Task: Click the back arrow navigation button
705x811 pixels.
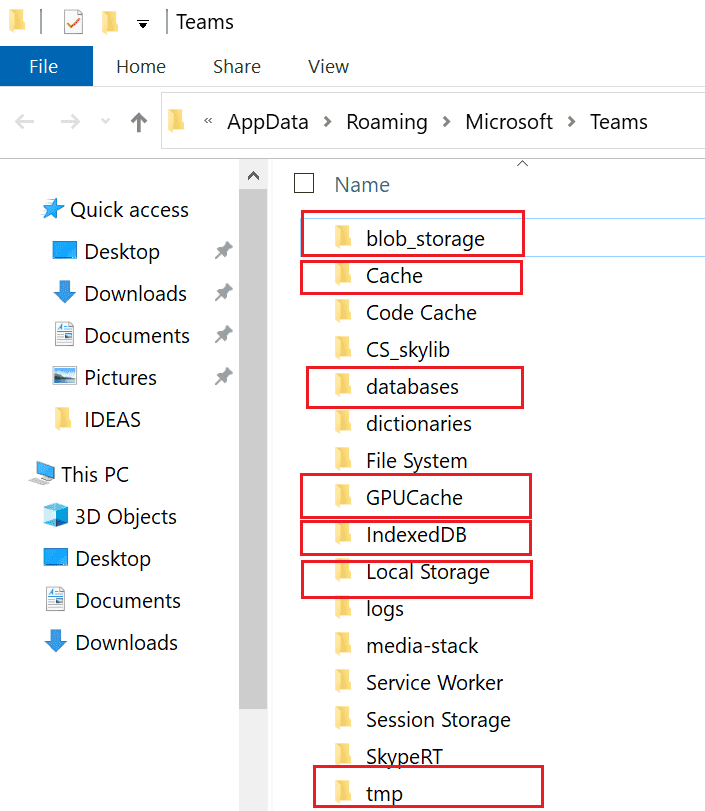Action: point(25,122)
